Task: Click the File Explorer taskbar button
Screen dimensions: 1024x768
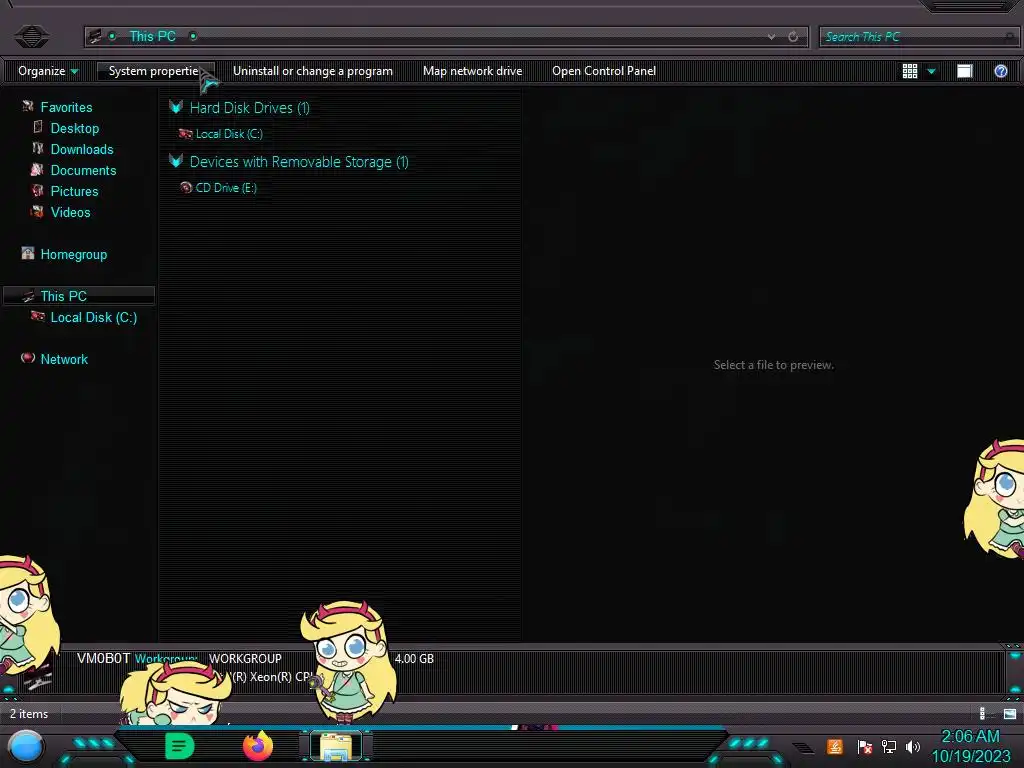Action: (336, 746)
